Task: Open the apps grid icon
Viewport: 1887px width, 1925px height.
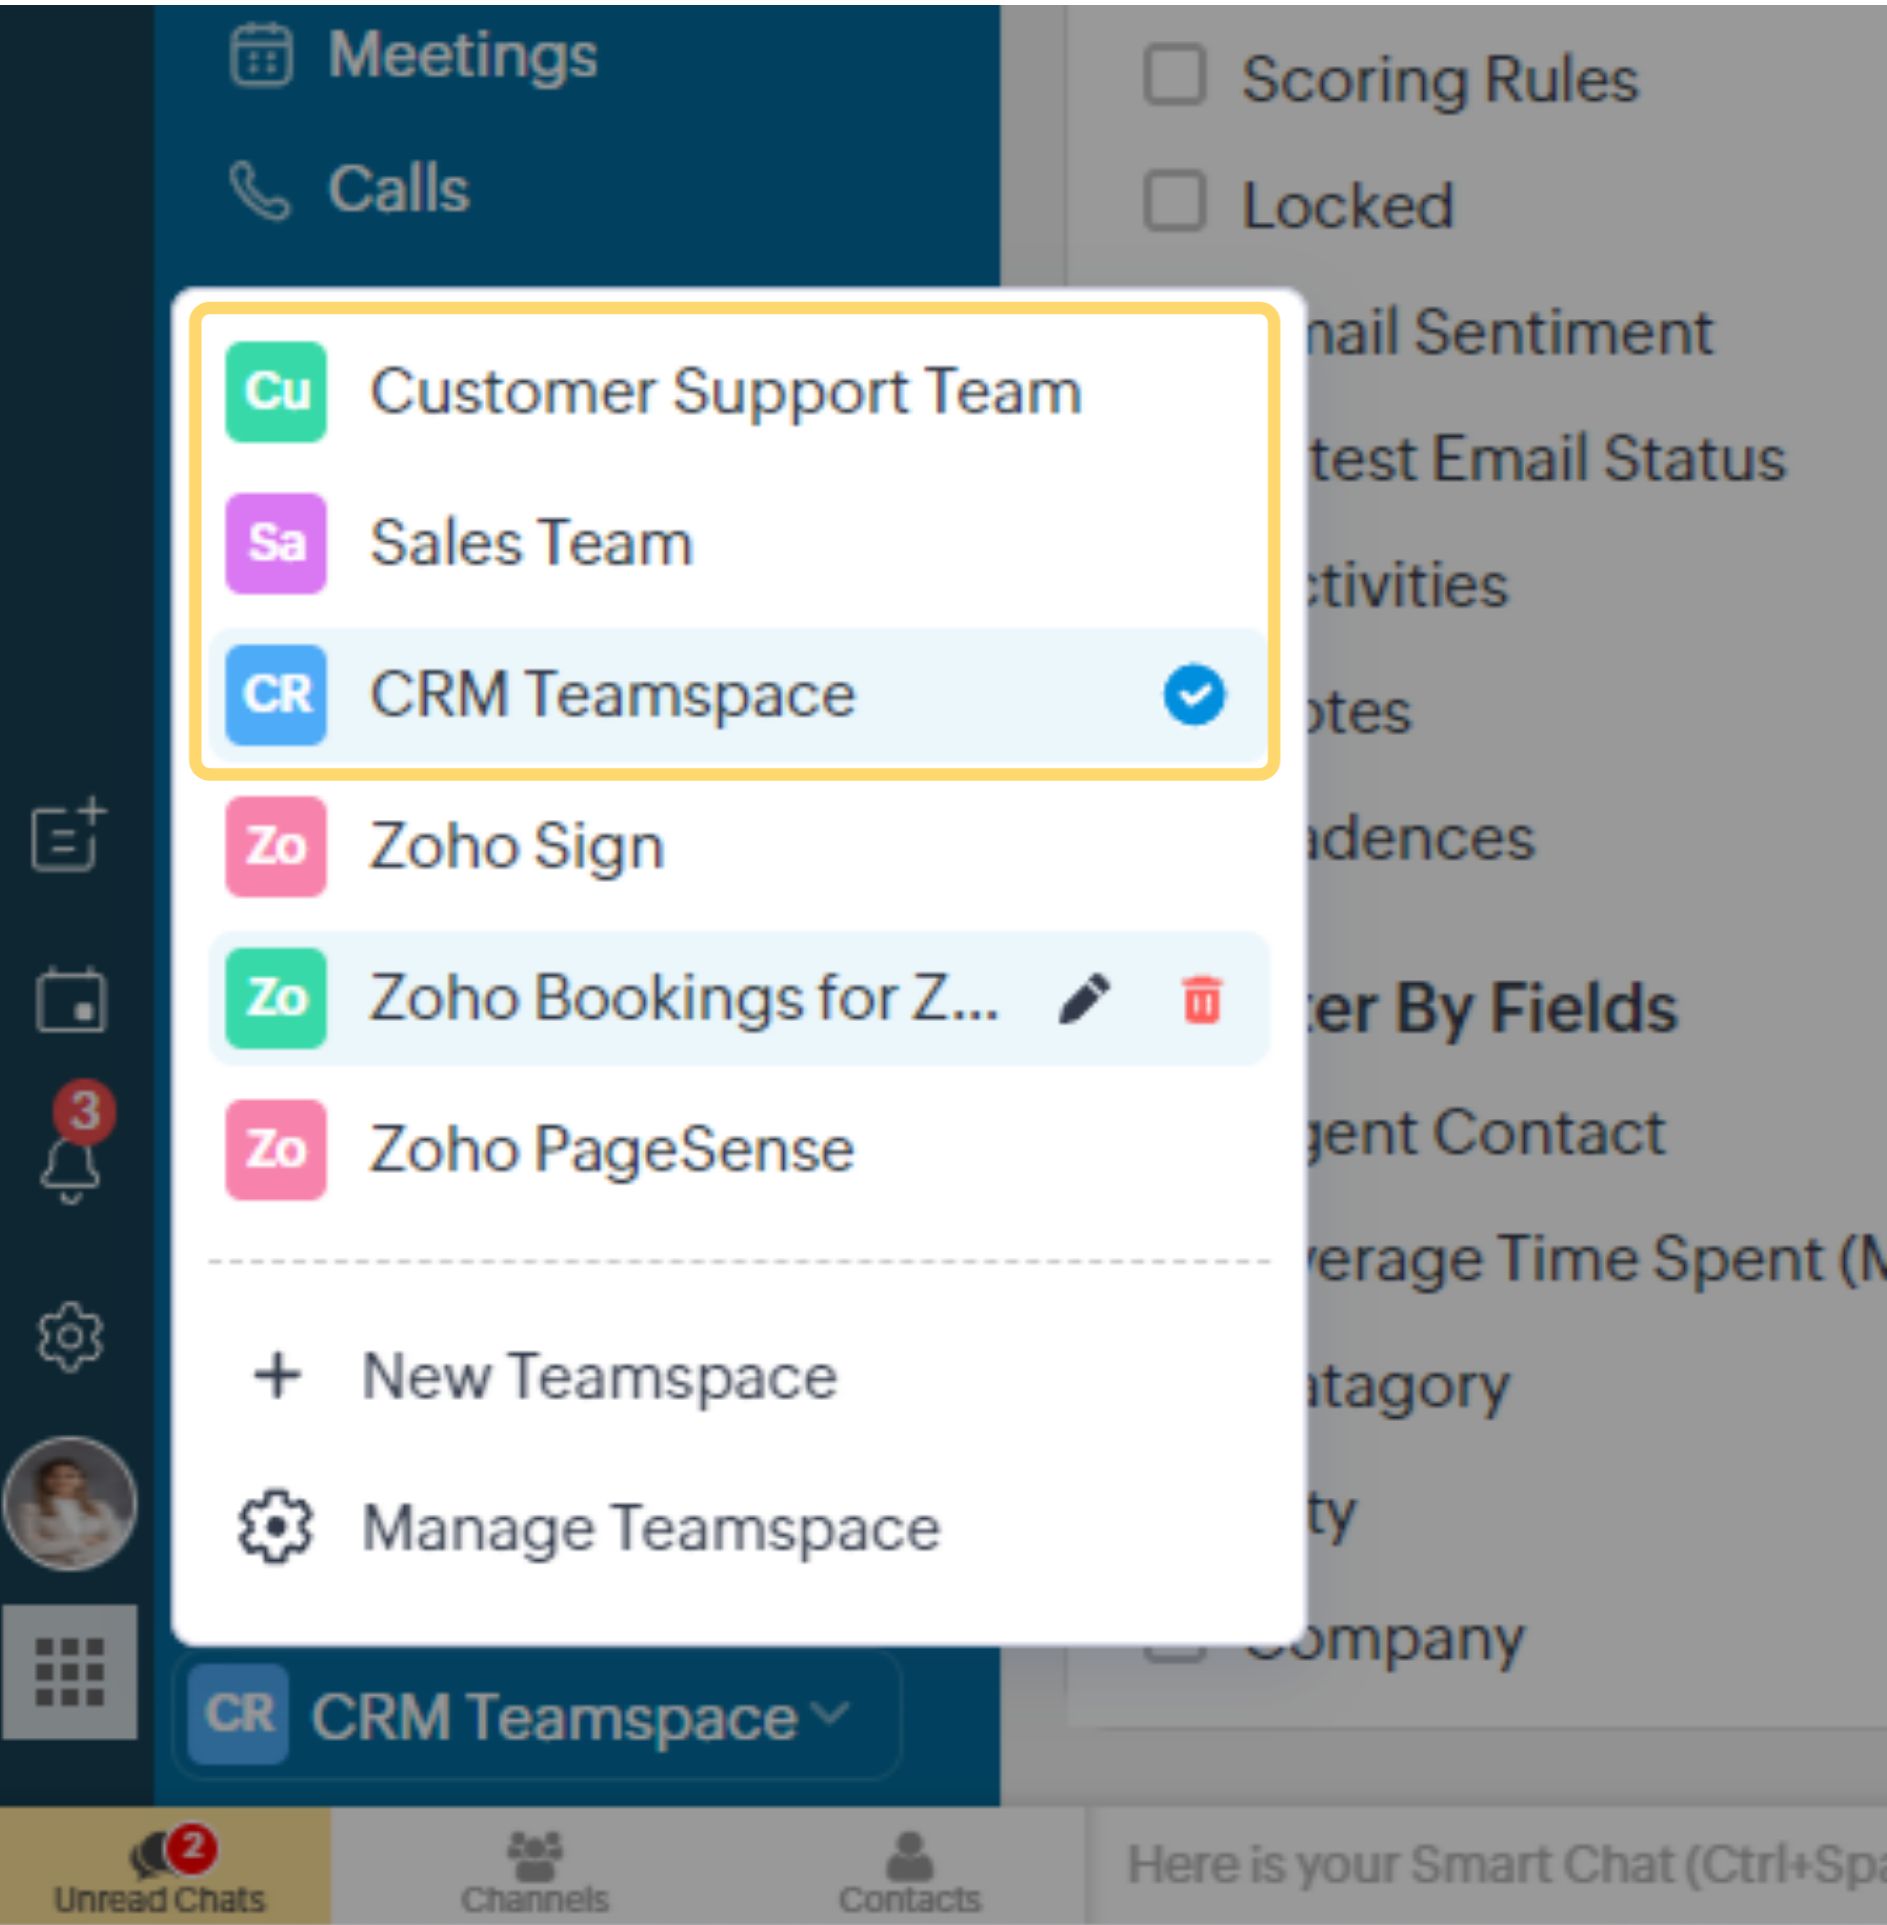Action: [71, 1675]
